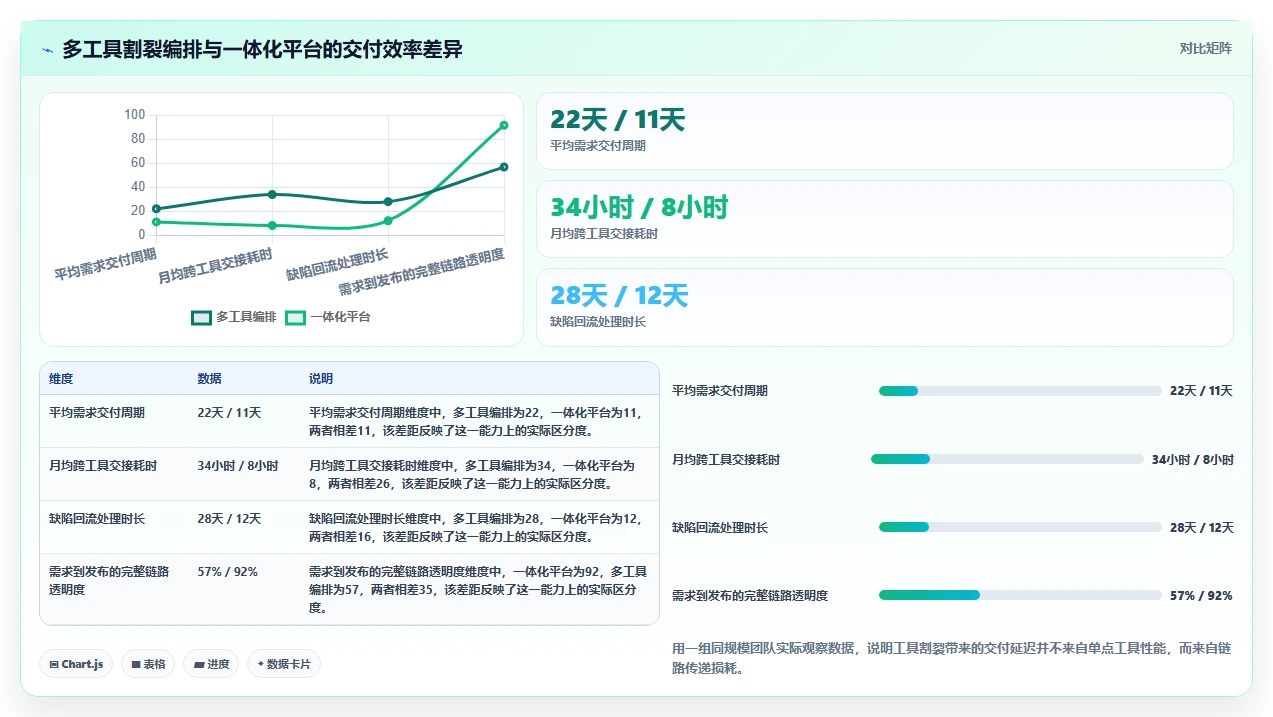Click the 需求到发布的完整链路透明度 progress bar

click(1020, 595)
